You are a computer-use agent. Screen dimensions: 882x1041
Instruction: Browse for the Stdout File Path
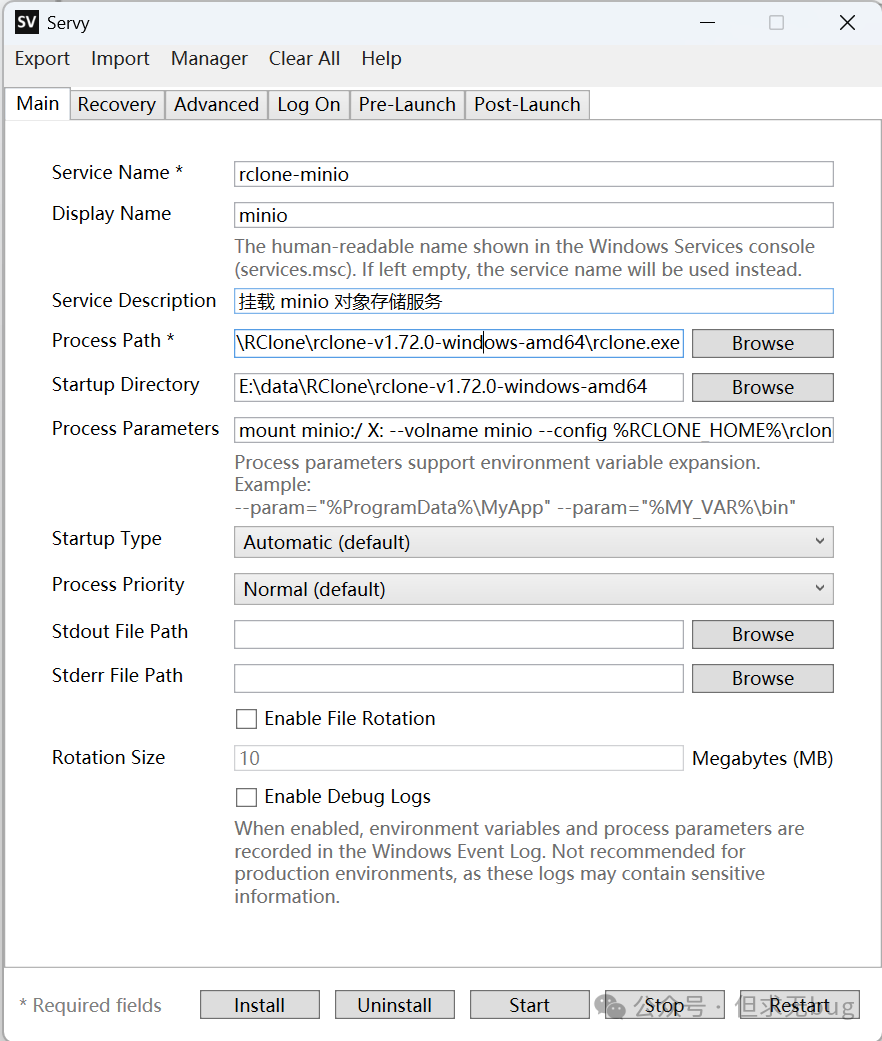tap(762, 634)
